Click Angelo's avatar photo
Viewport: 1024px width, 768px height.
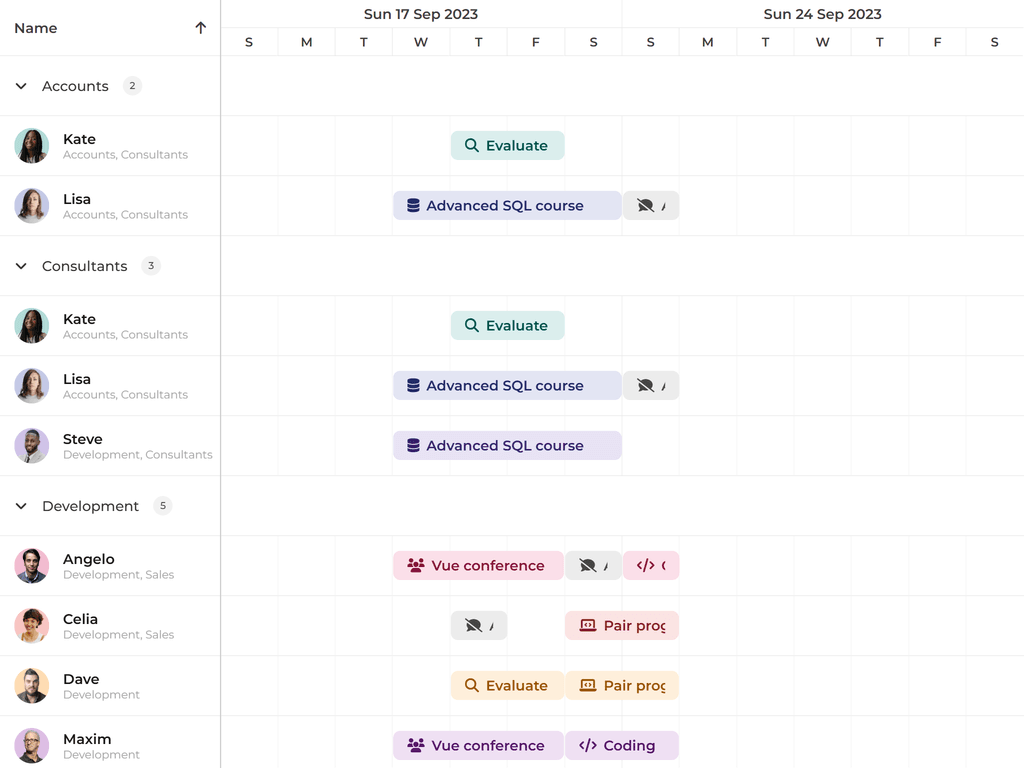(32, 566)
